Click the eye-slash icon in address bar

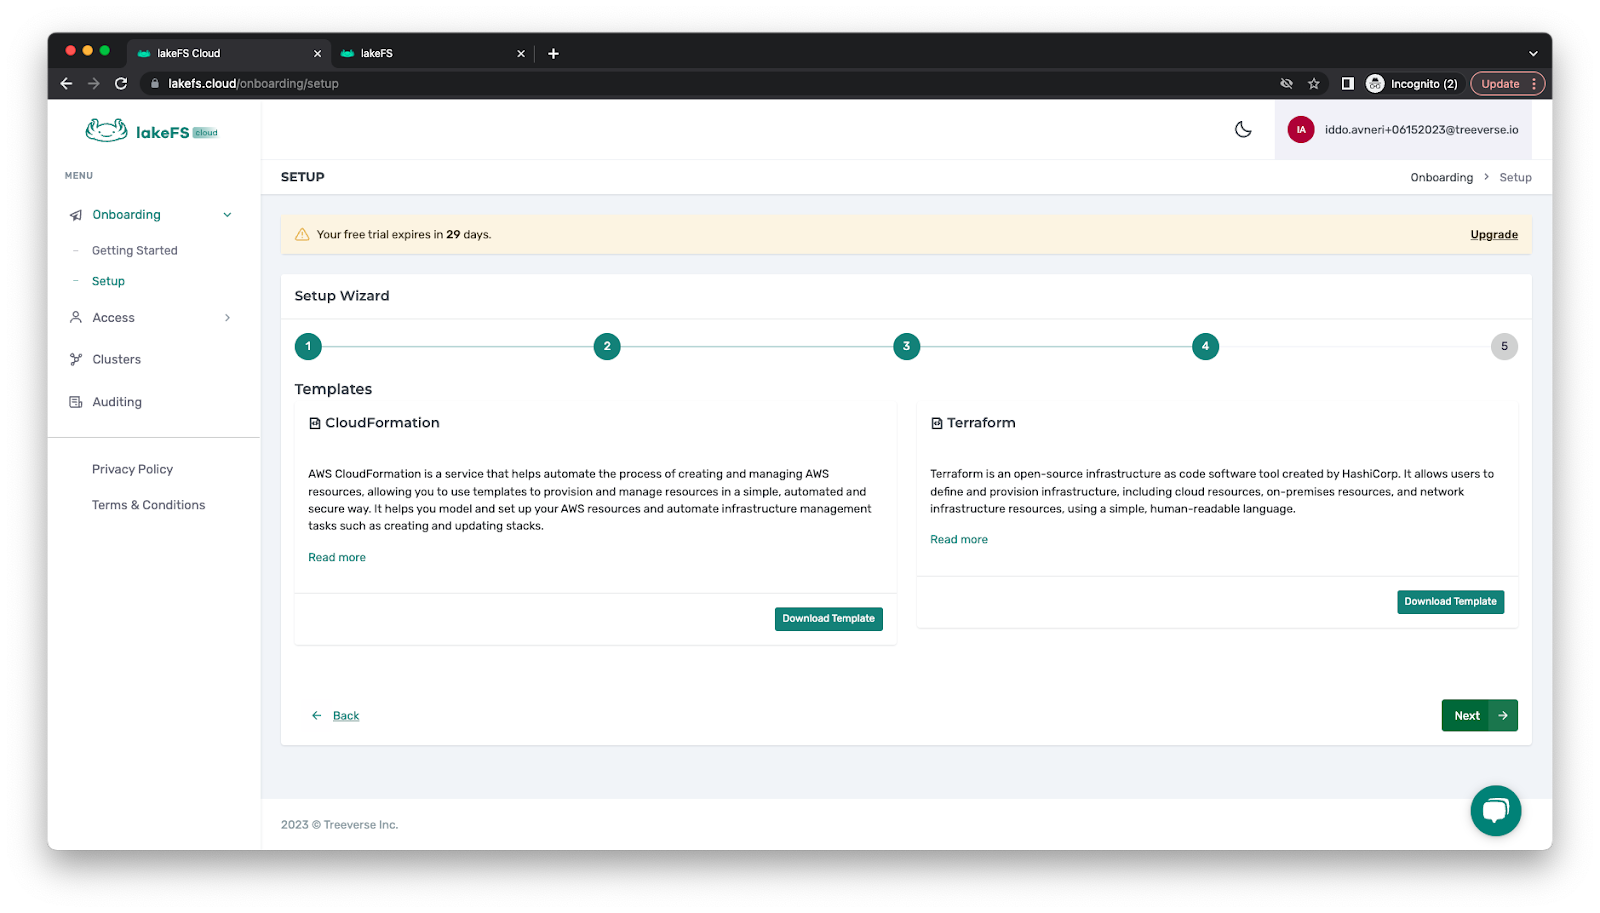[1287, 84]
